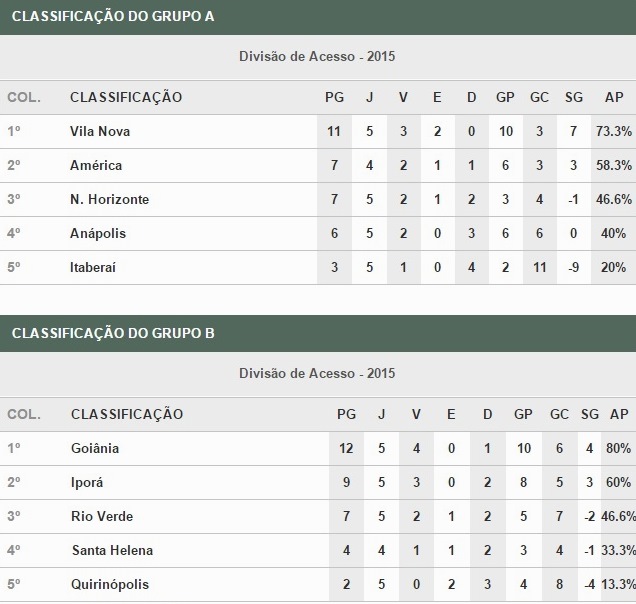
Task: Select the América row in Grupo A
Action: [x=318, y=166]
